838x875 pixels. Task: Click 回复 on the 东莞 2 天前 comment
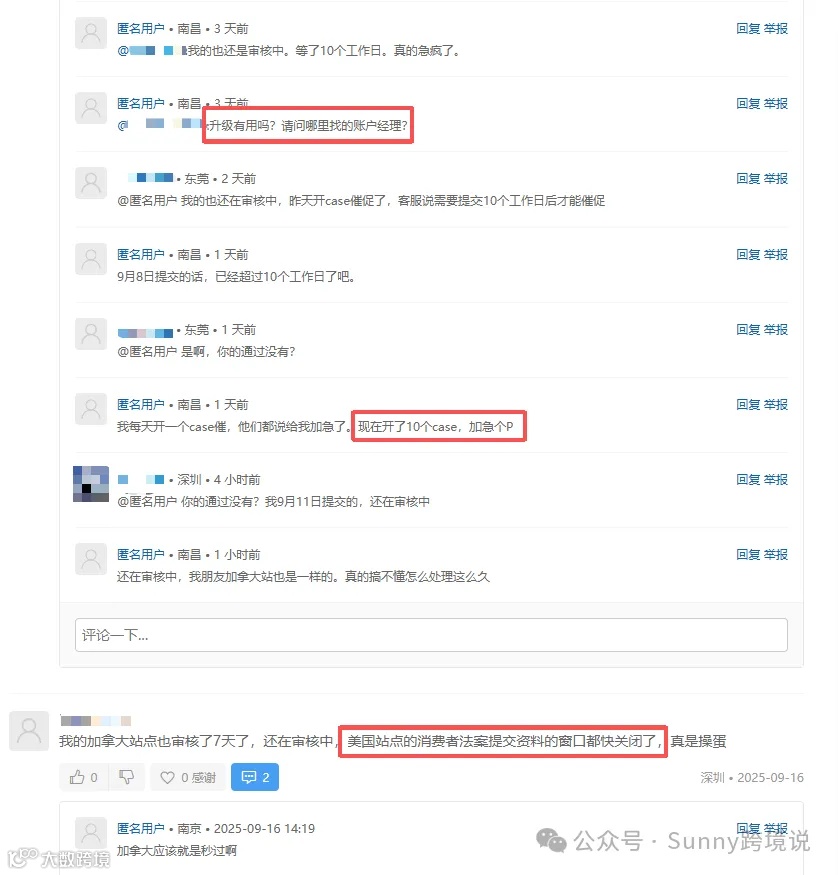click(748, 179)
